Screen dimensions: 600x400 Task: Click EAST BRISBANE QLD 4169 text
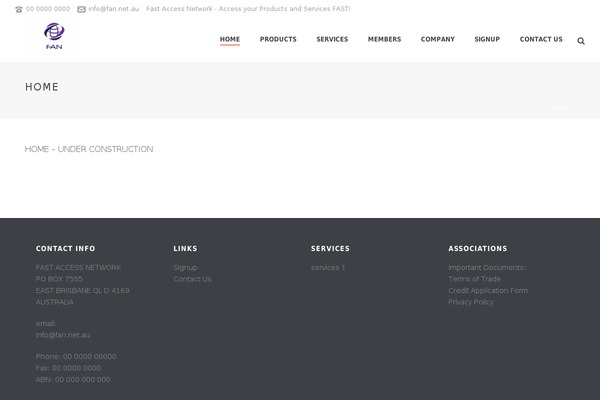[82, 291]
